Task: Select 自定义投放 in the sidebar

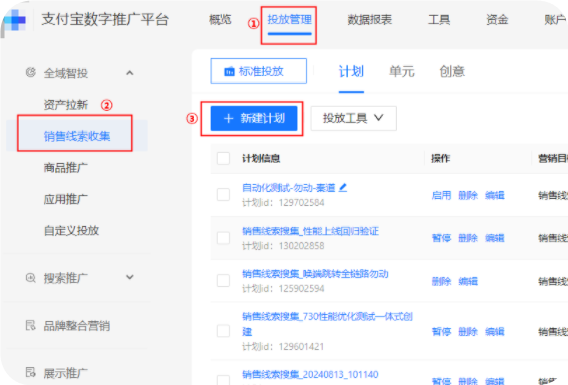Action: click(71, 230)
